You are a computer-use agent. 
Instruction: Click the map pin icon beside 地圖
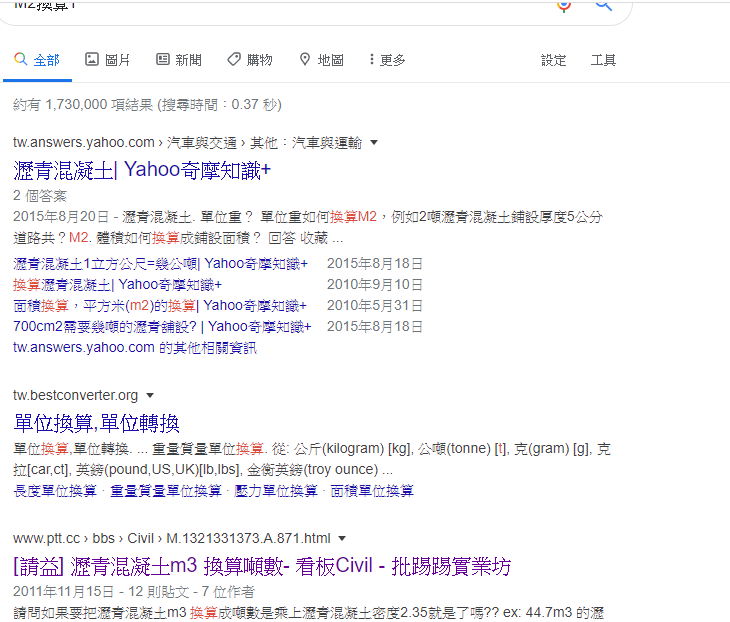point(305,59)
